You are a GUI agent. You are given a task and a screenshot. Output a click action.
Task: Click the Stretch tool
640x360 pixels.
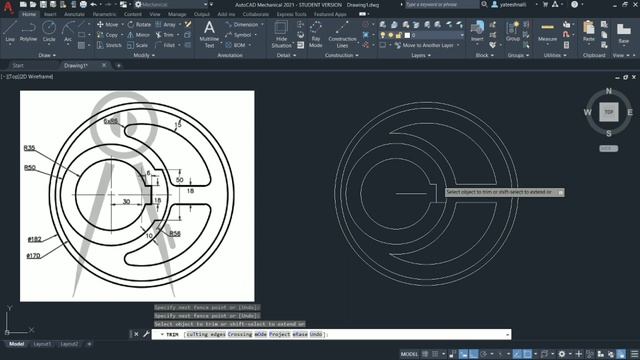[109, 45]
